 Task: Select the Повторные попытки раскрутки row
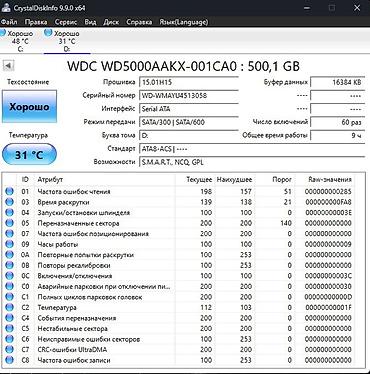tap(178, 255)
